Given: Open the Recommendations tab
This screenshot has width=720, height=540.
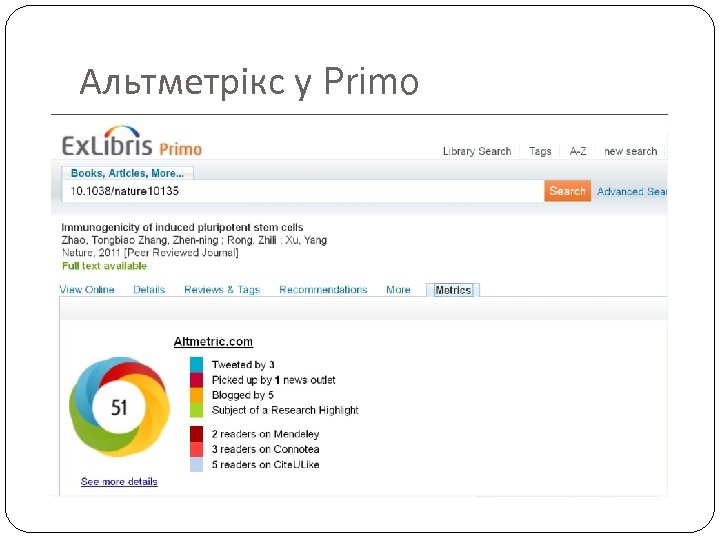Looking at the screenshot, I should pyautogui.click(x=323, y=290).
